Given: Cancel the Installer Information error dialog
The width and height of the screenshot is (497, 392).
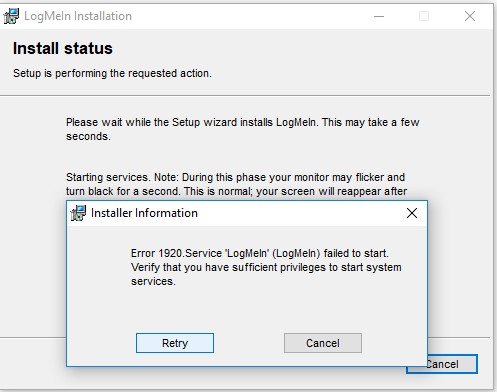Looking at the screenshot, I should (323, 343).
